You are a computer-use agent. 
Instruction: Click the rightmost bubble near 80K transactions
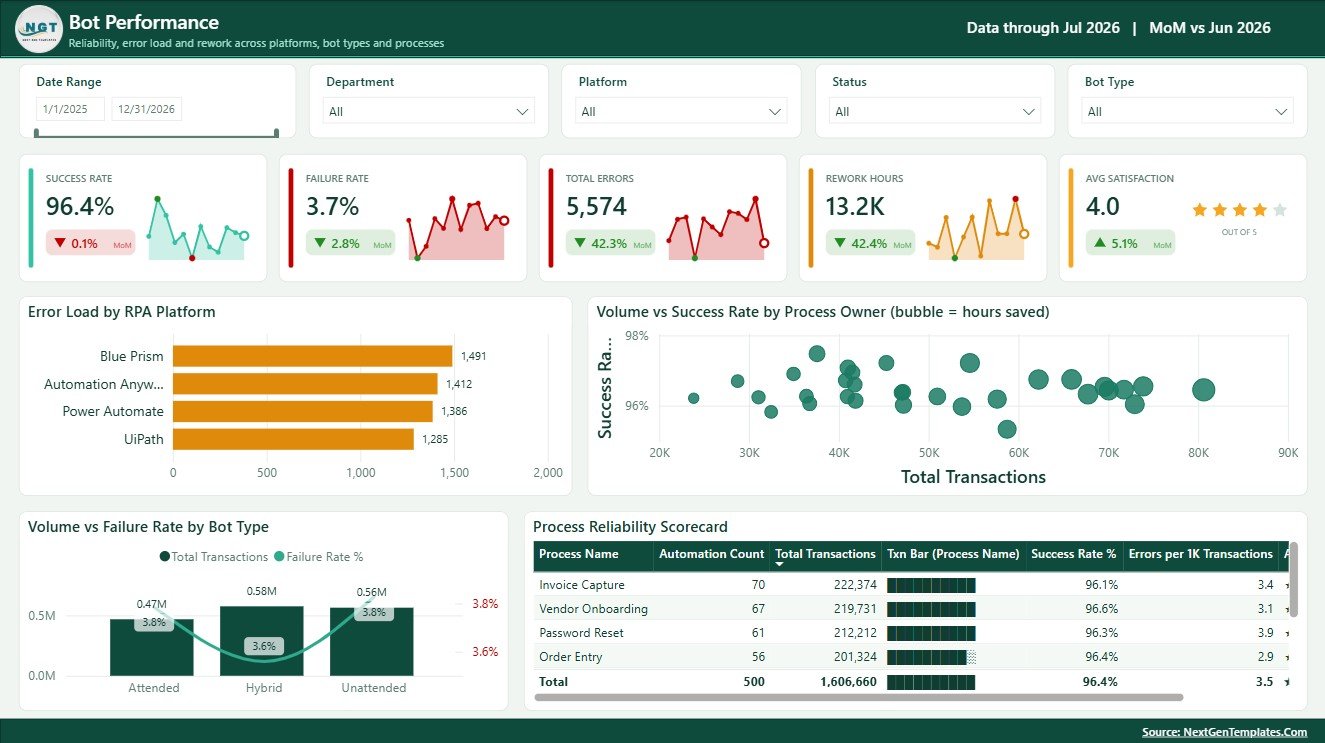tap(1203, 390)
